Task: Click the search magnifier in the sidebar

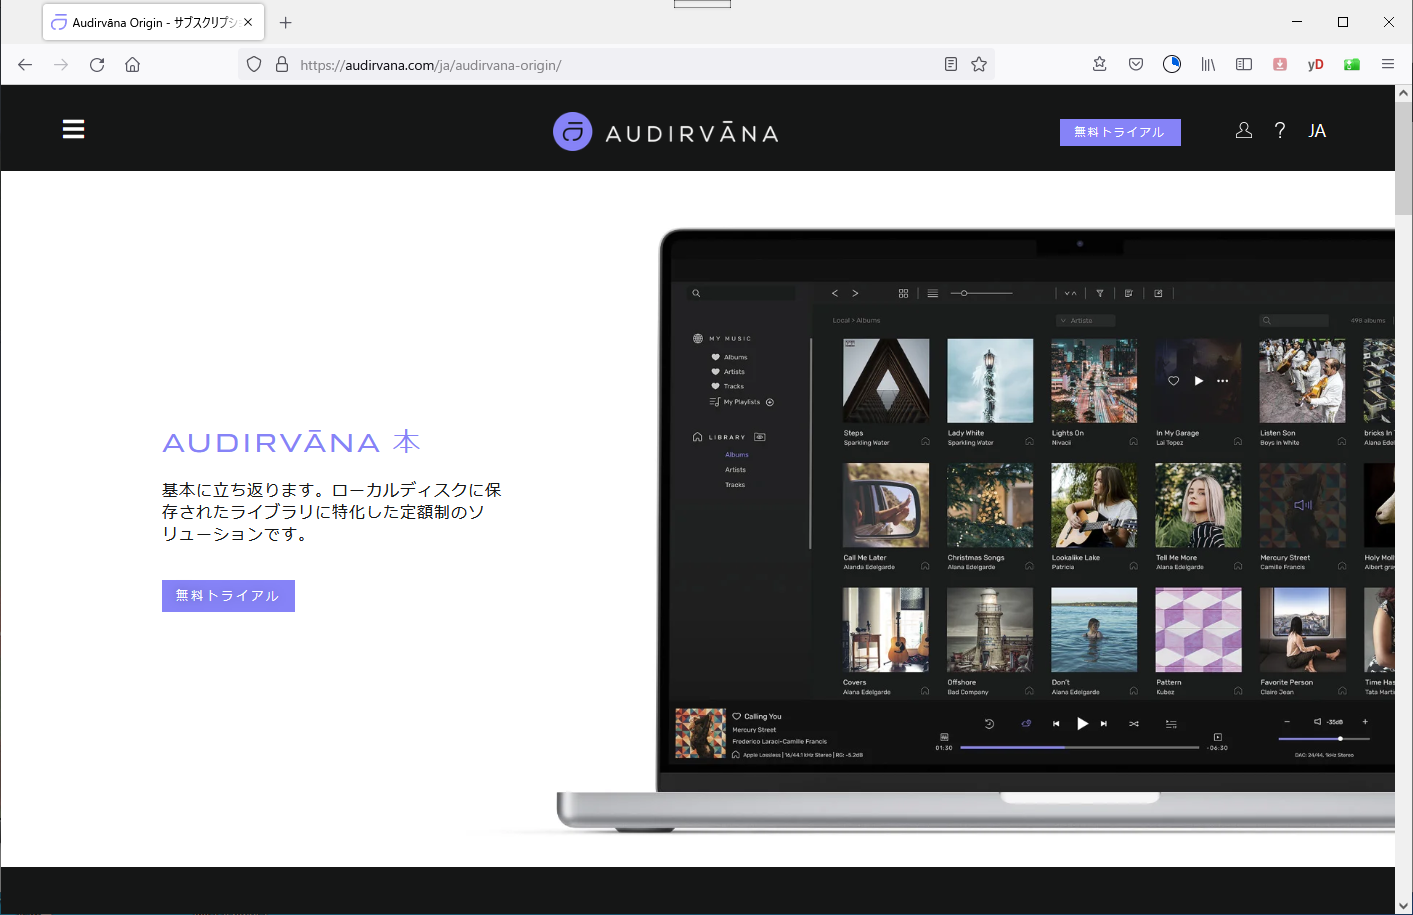Action: 696,292
